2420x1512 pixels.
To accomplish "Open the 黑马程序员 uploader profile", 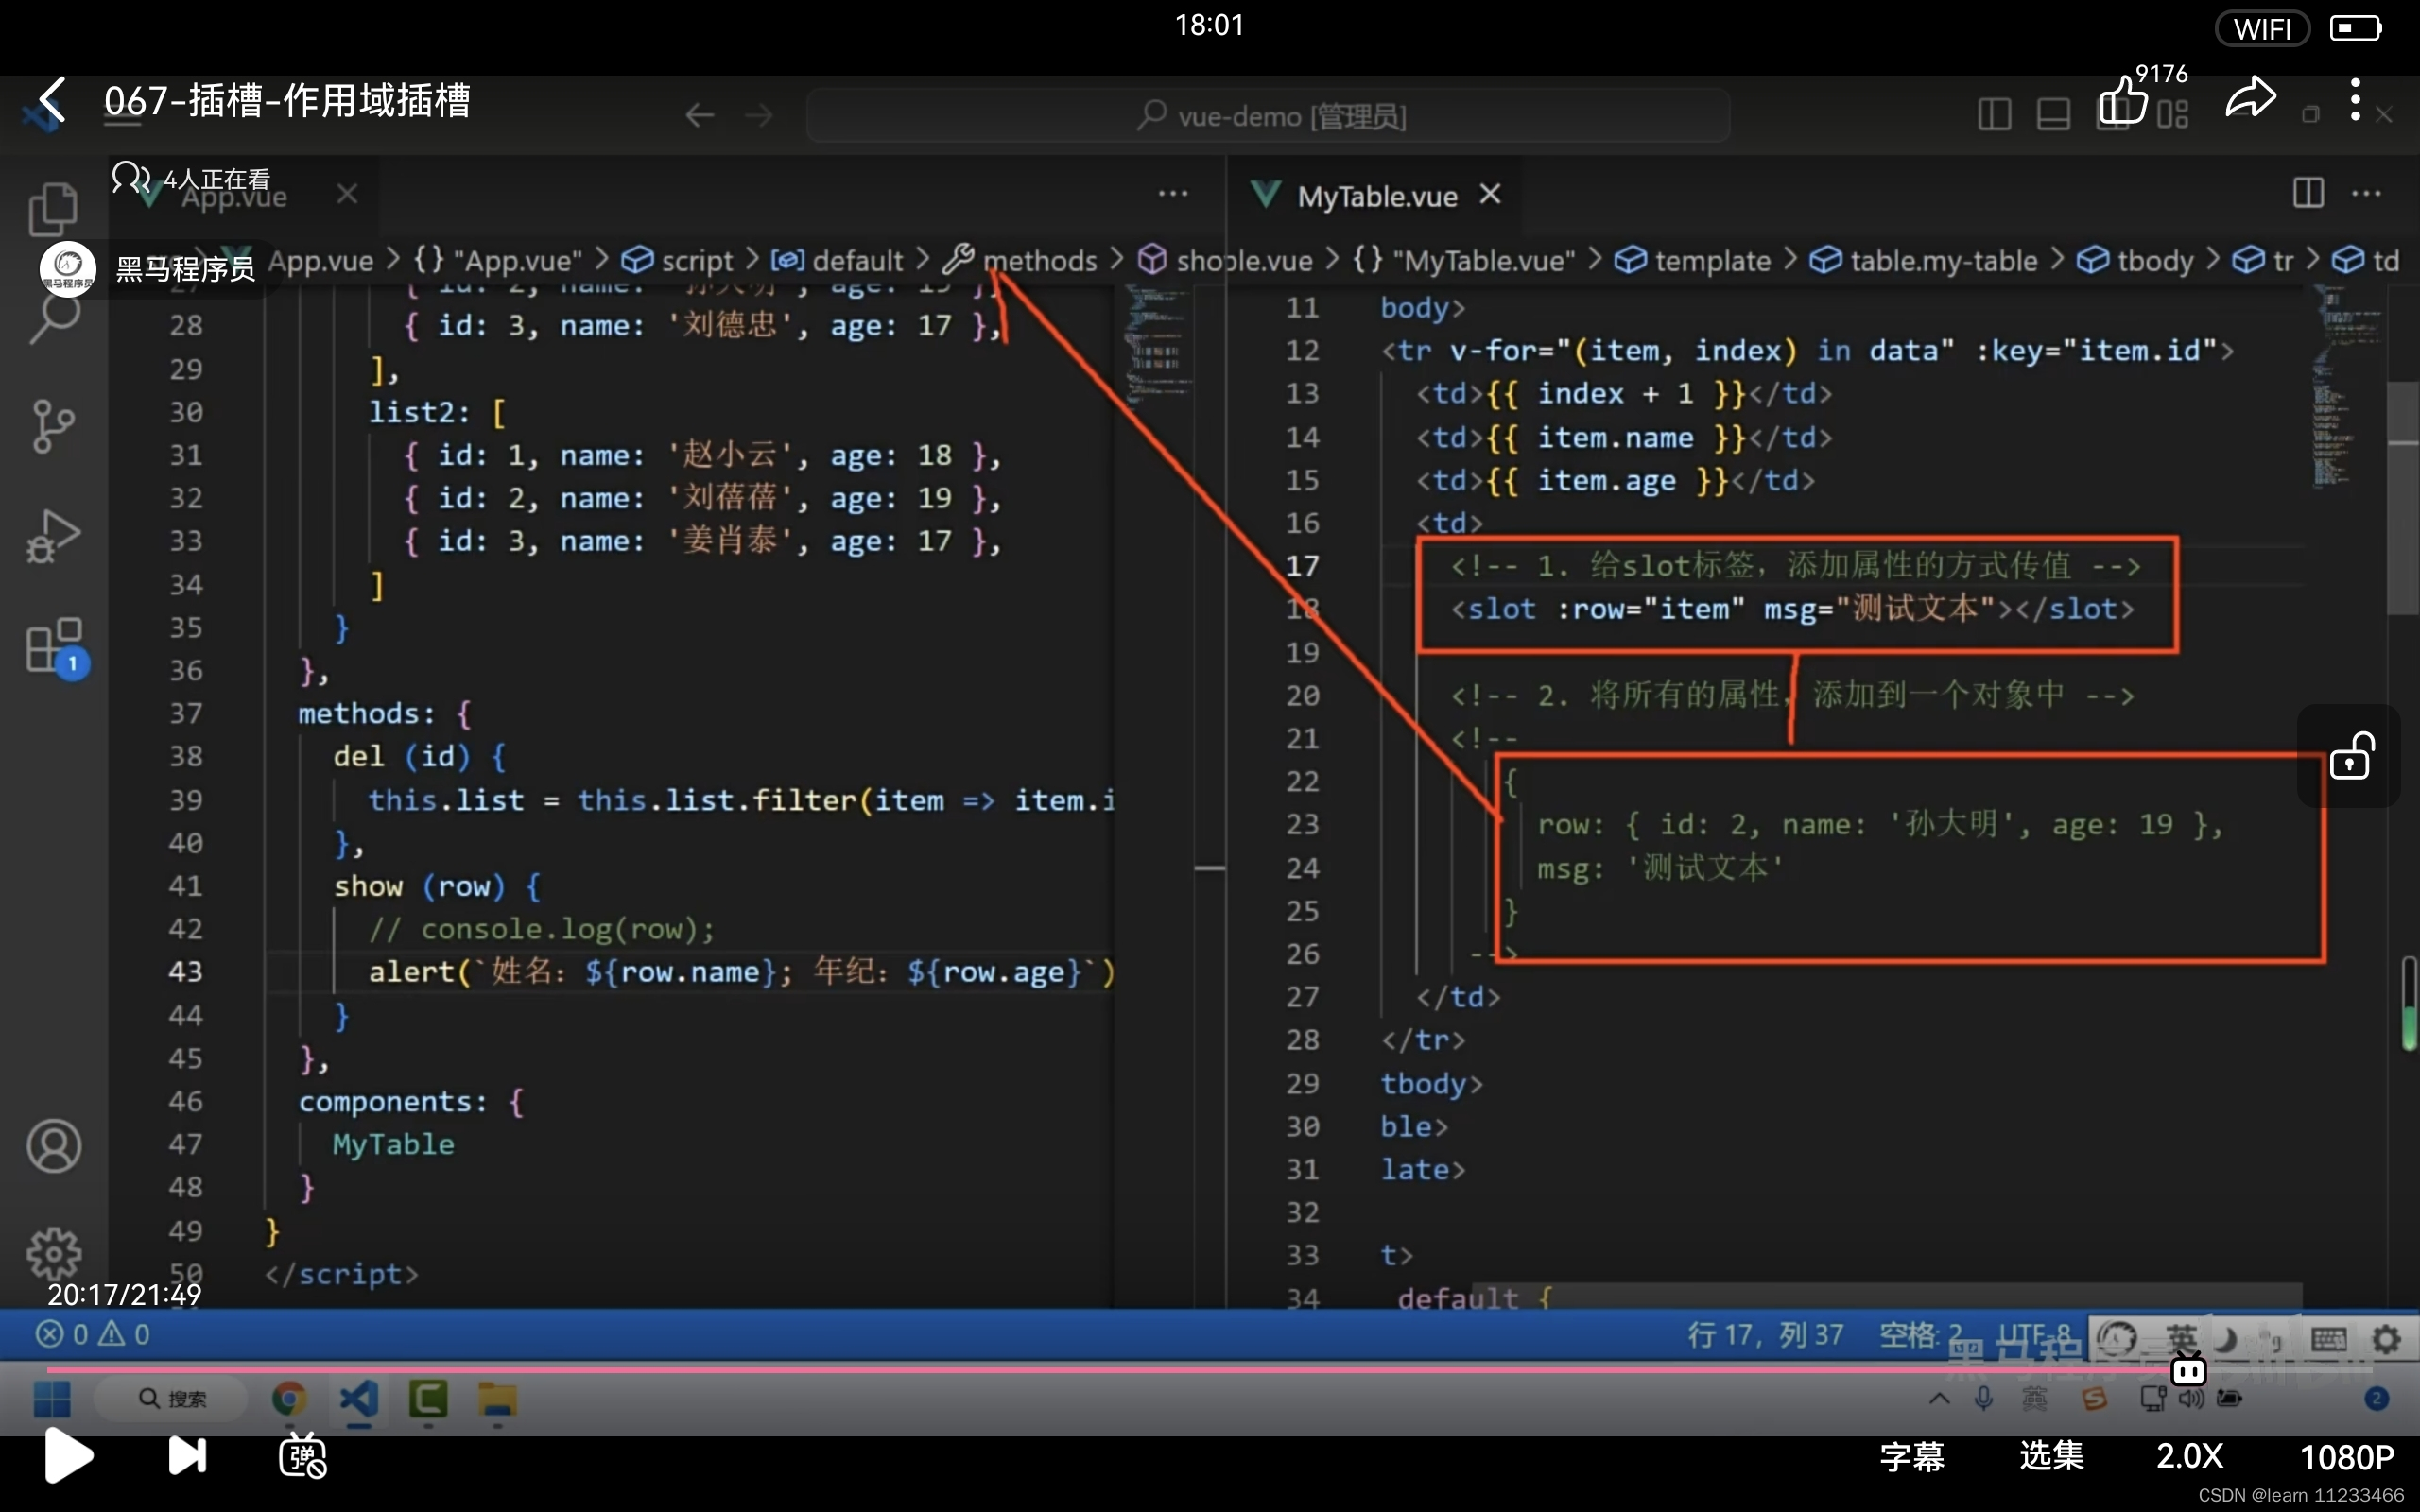I will point(148,269).
